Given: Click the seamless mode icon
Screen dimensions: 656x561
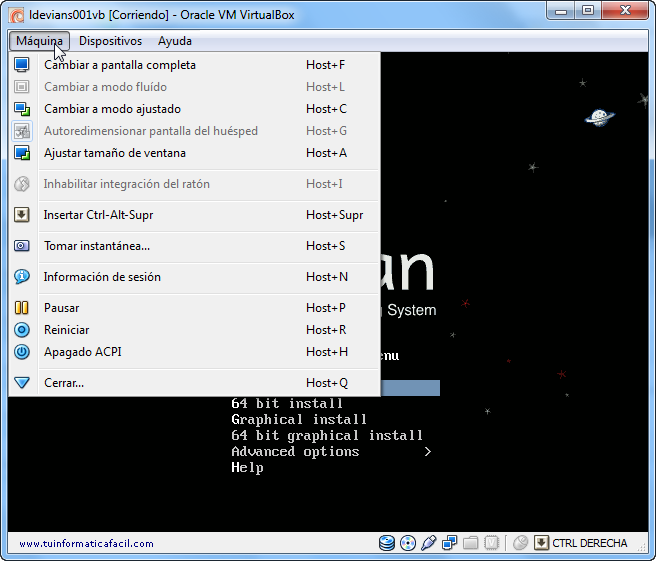Looking at the screenshot, I should [22, 87].
